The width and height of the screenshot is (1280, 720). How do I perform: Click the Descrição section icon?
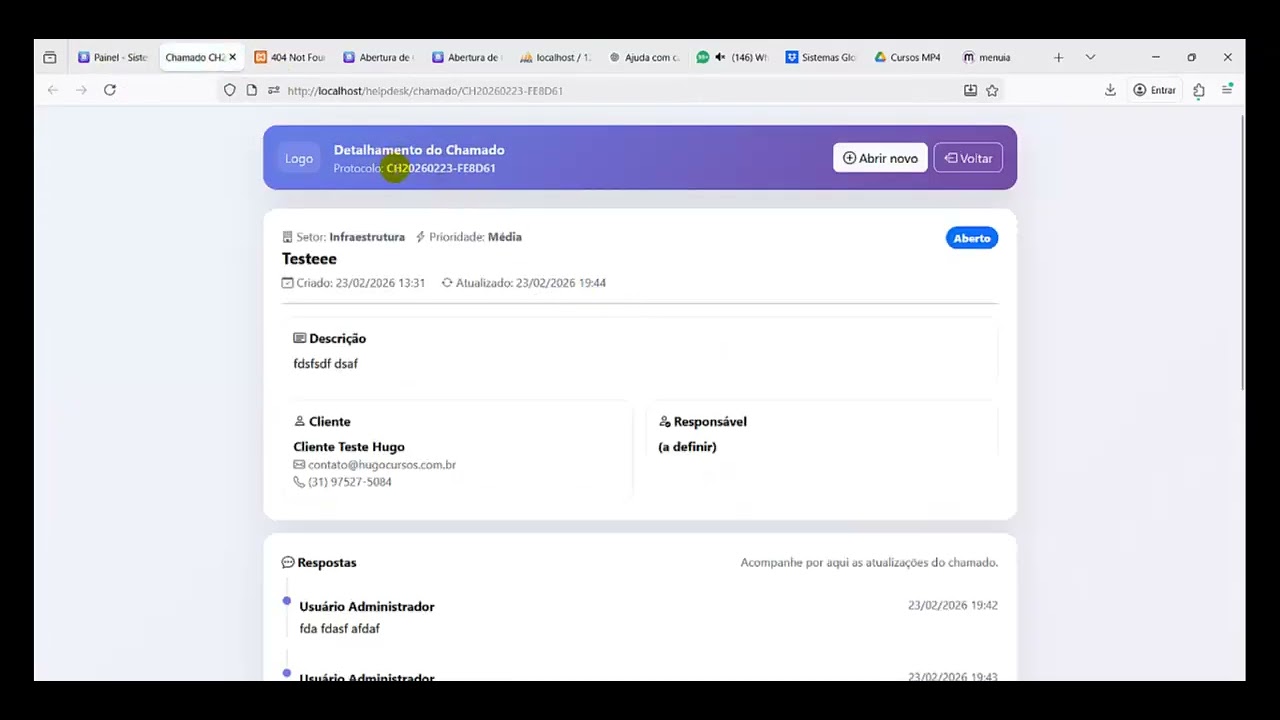299,338
